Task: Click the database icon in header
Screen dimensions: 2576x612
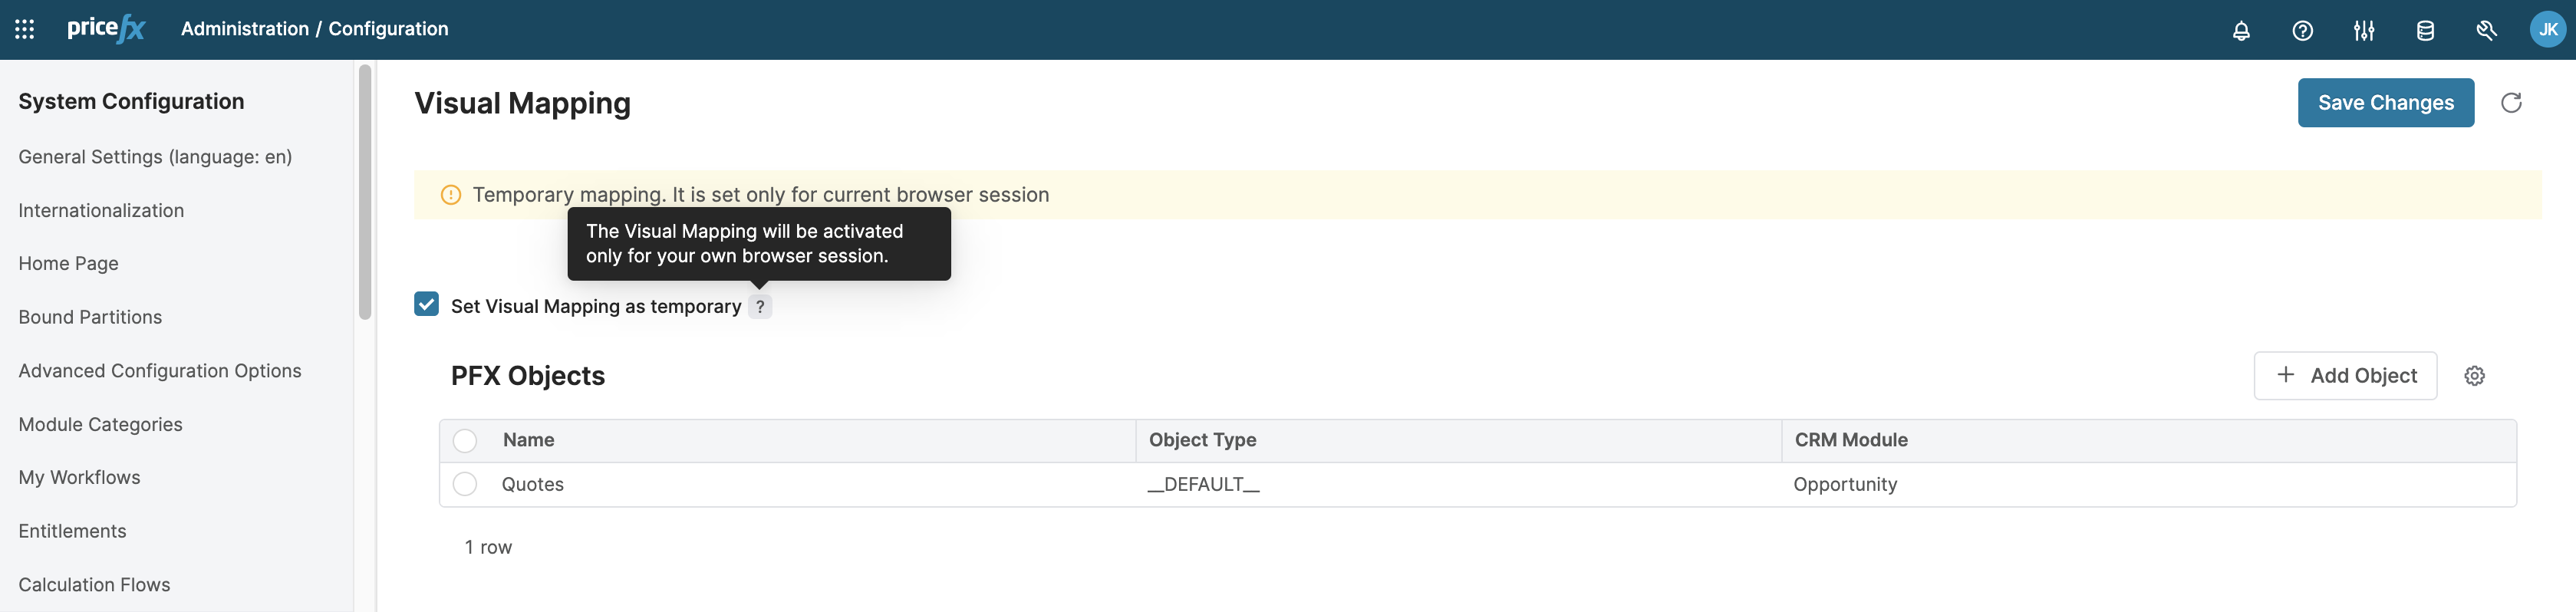Action: [x=2425, y=30]
